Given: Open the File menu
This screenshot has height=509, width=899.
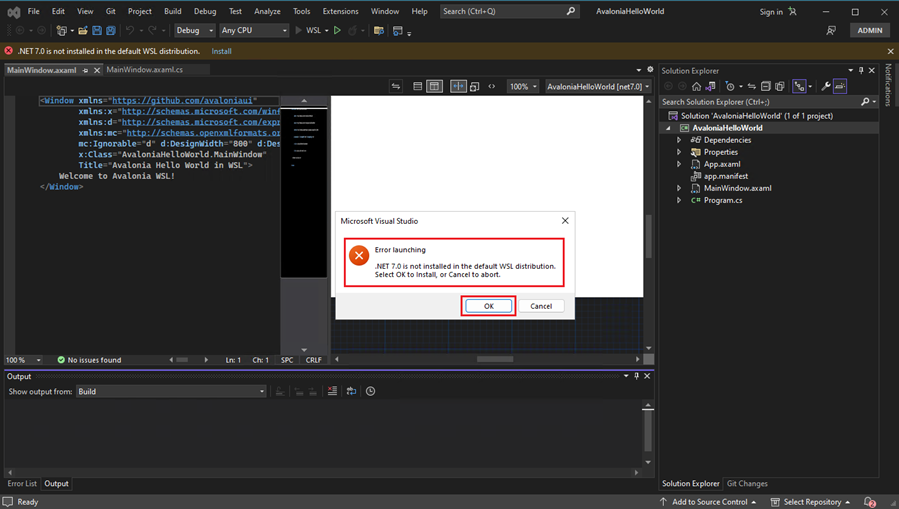Looking at the screenshot, I should pyautogui.click(x=34, y=11).
